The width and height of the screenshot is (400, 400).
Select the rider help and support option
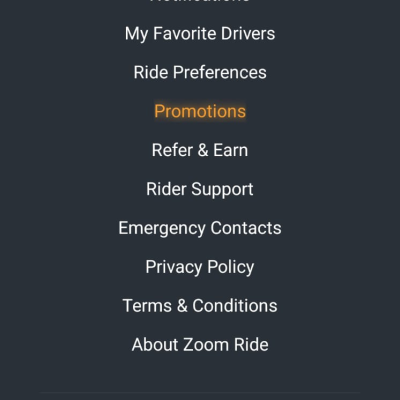click(x=200, y=189)
